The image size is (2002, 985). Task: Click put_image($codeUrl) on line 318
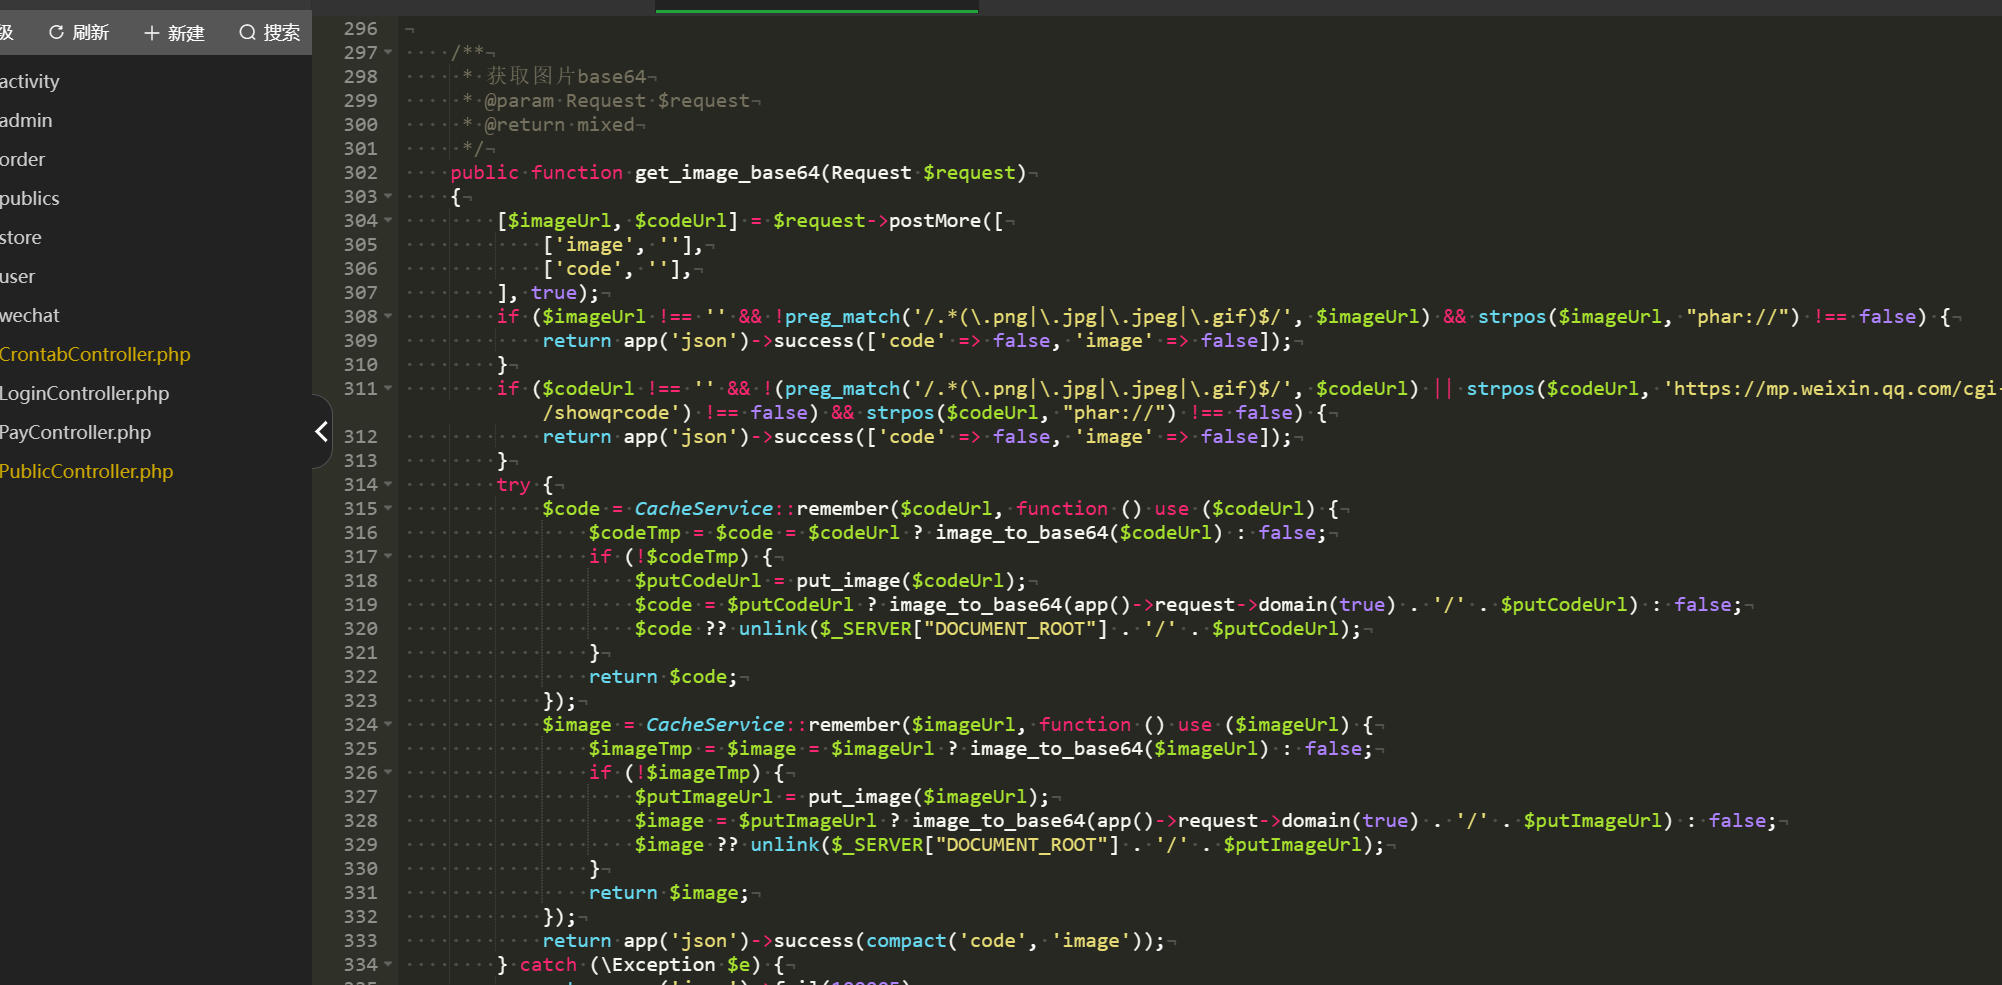pos(905,580)
